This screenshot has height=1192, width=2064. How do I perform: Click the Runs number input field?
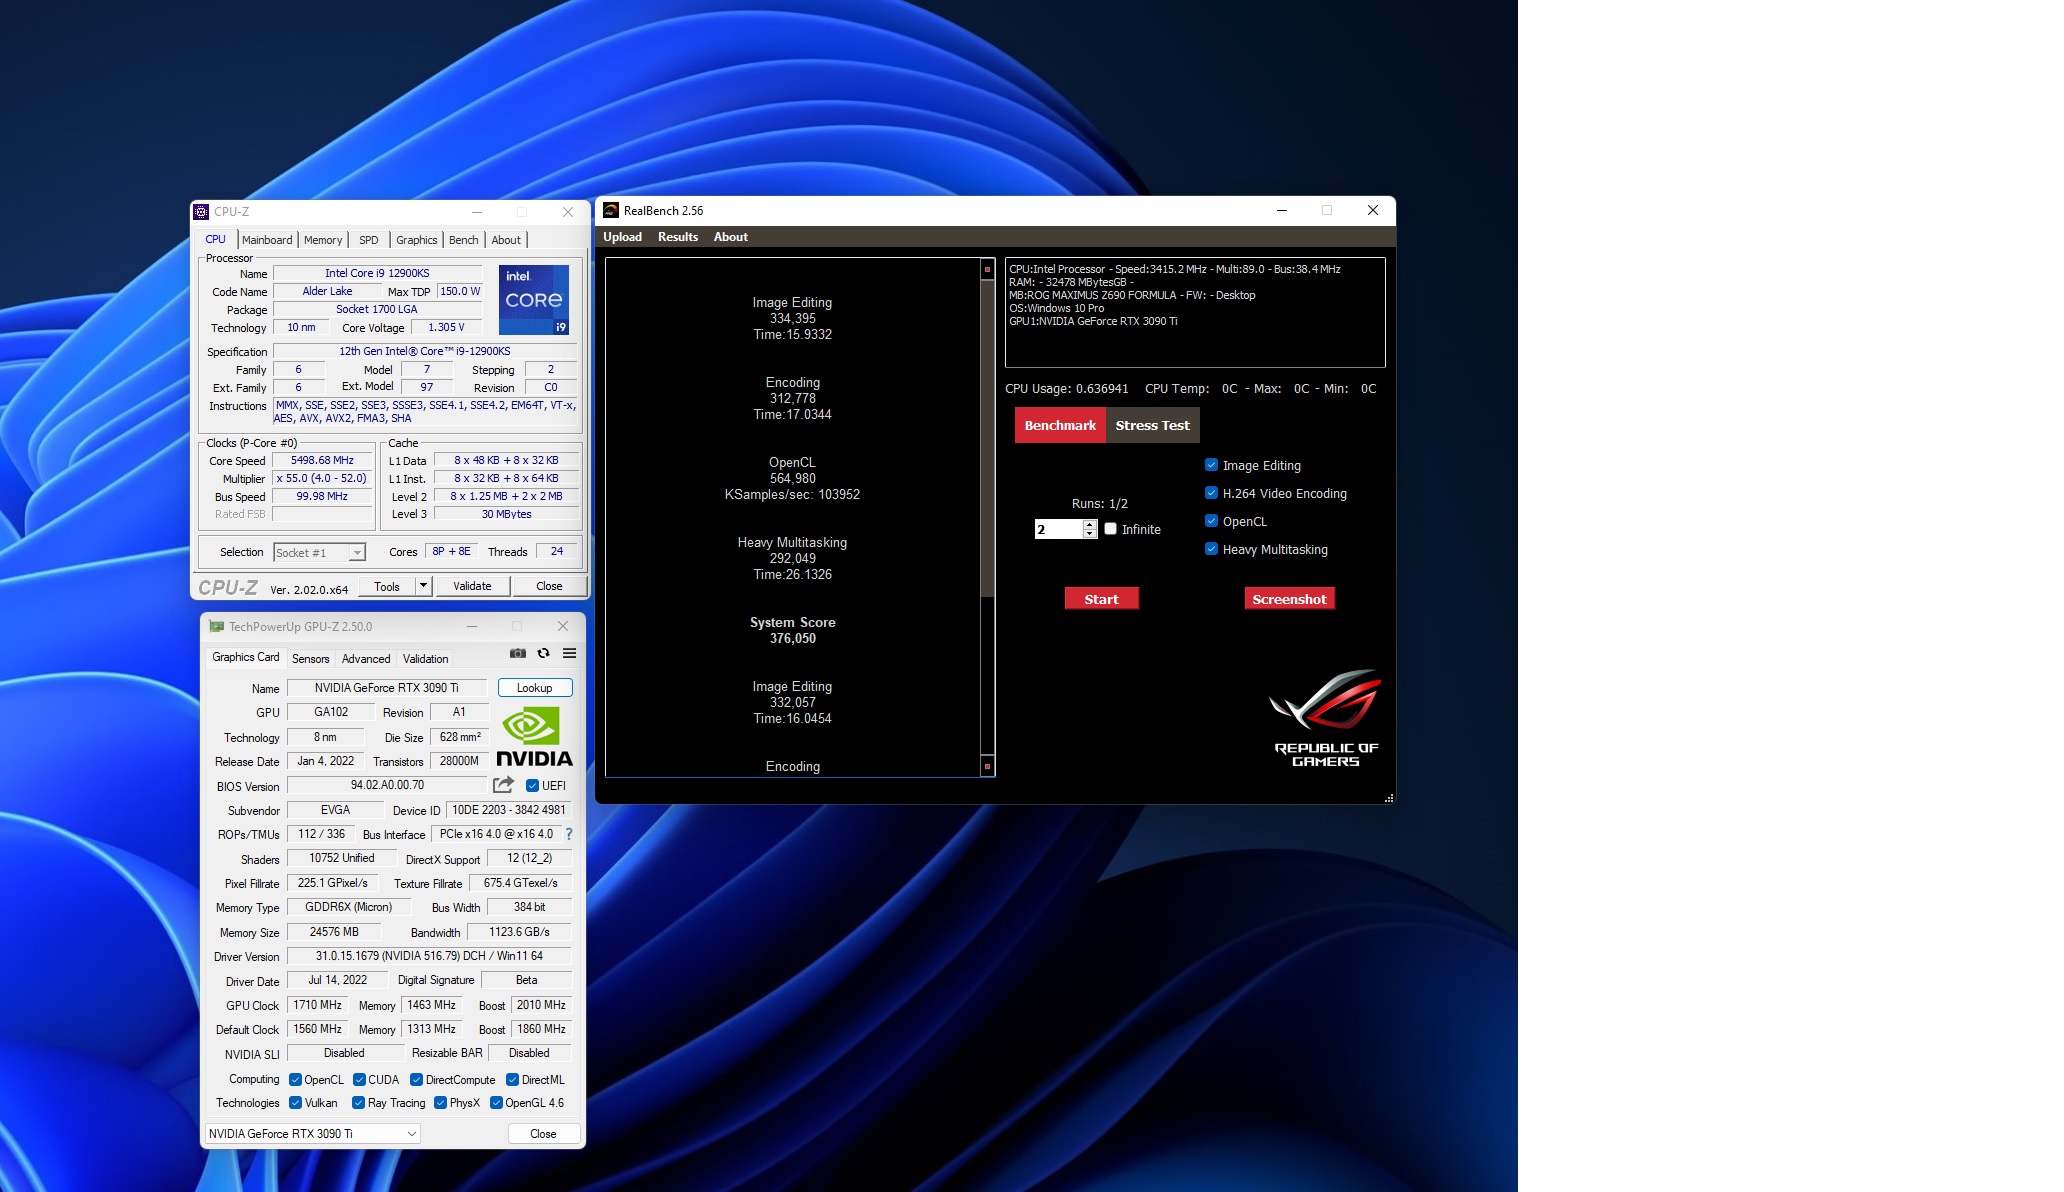pos(1059,529)
